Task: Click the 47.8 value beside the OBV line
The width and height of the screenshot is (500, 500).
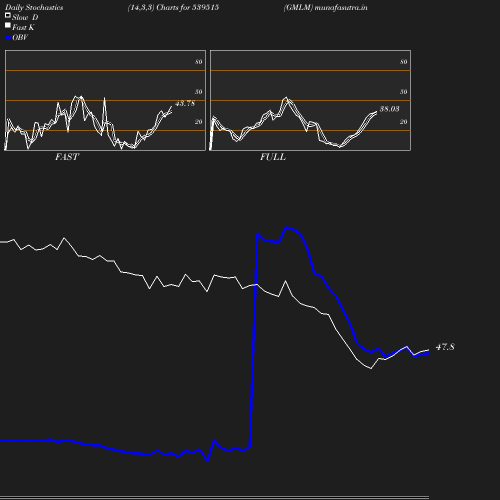Action: pos(445,347)
